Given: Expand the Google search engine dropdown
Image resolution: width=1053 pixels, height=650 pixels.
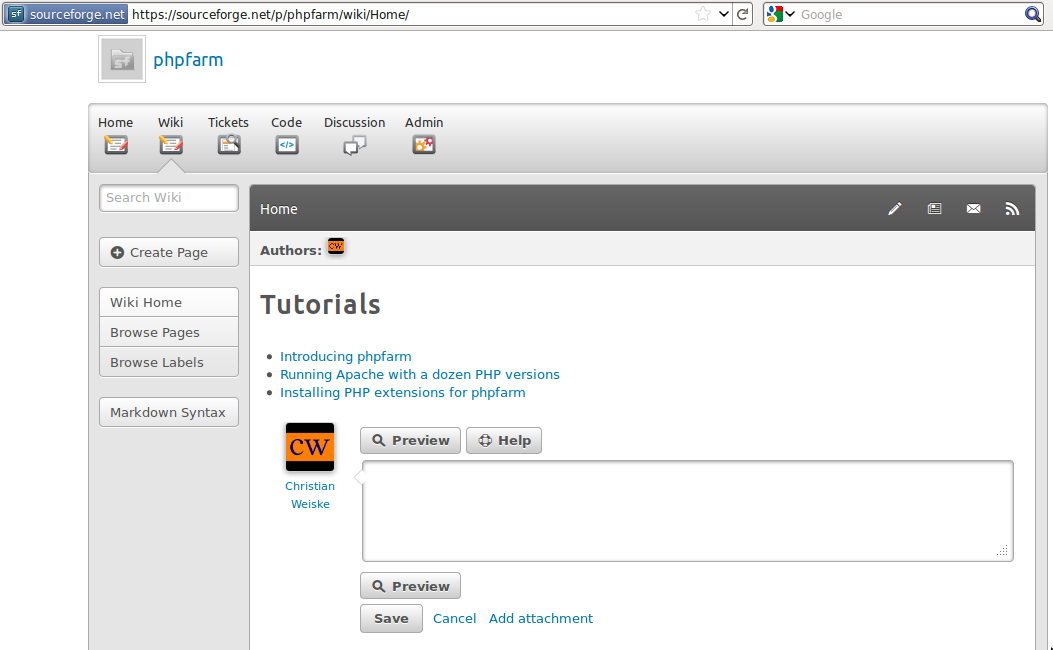Looking at the screenshot, I should tap(781, 14).
